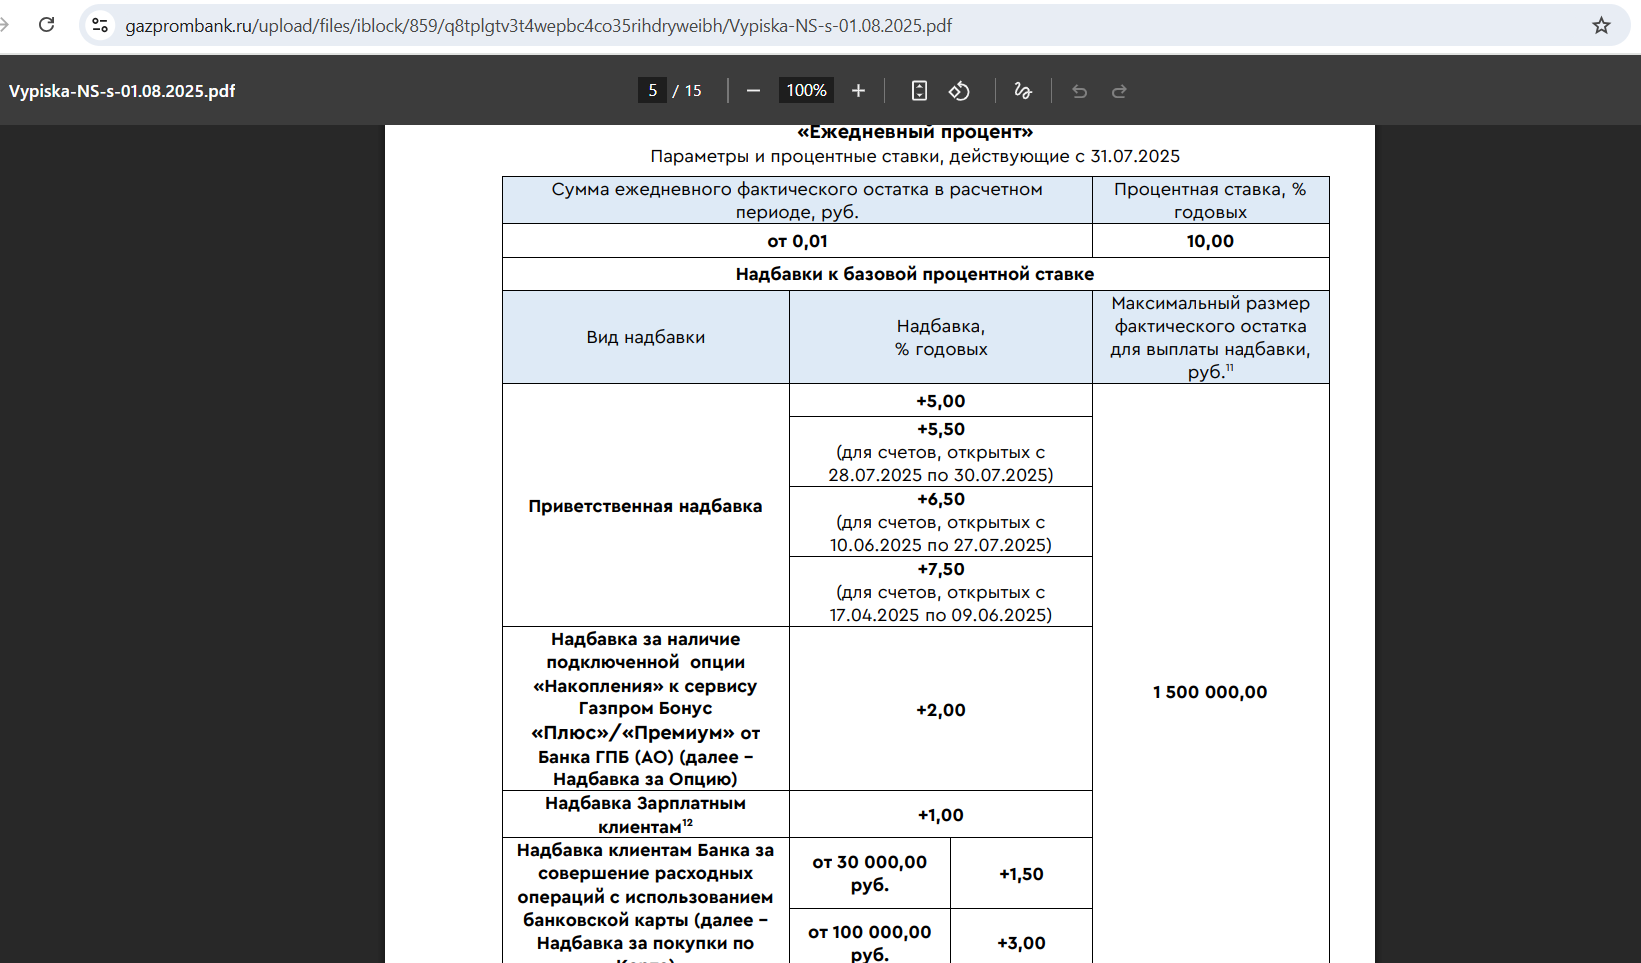Screen dimensions: 1641x963
Task: Rotate the PDF counterclockwise
Action: 959,91
